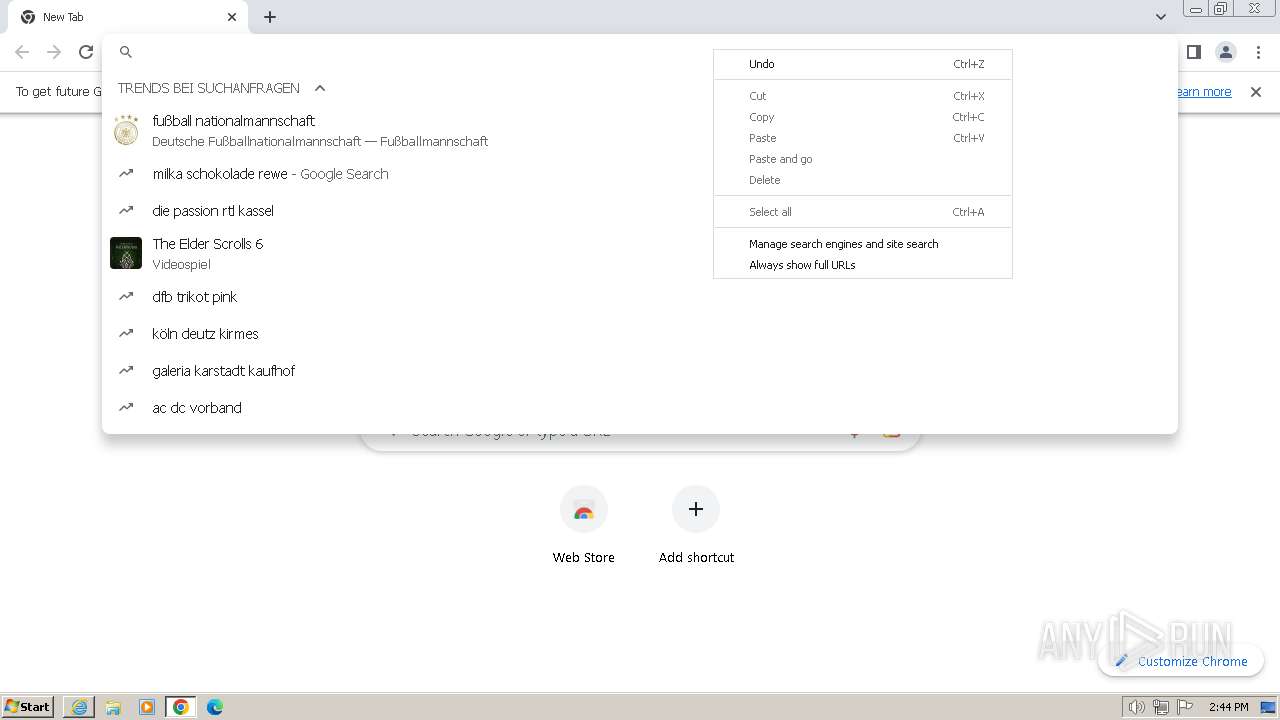The width and height of the screenshot is (1280, 720).
Task: Launch Internet Explorer from the taskbar
Action: 79,707
